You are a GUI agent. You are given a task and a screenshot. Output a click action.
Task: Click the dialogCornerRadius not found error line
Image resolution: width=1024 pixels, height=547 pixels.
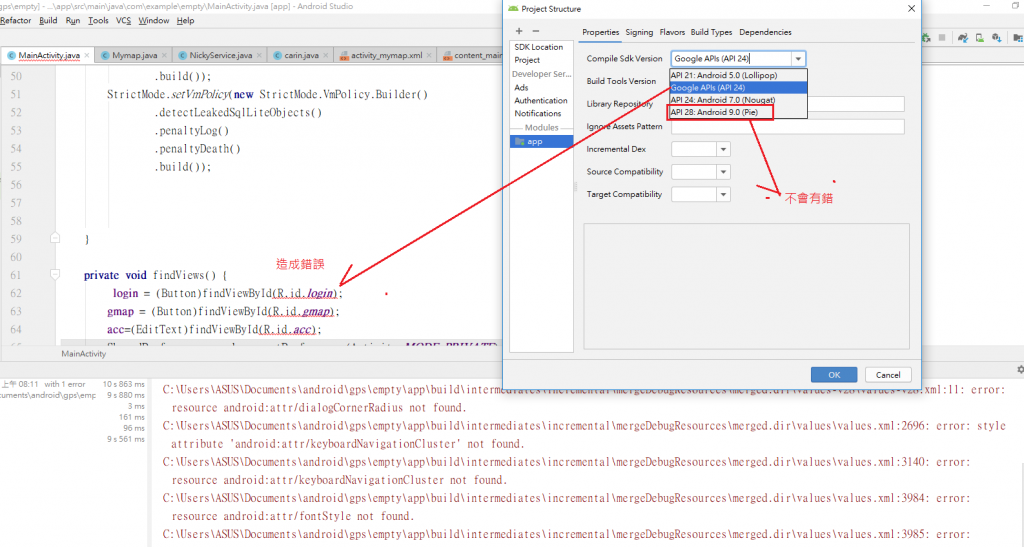click(319, 408)
